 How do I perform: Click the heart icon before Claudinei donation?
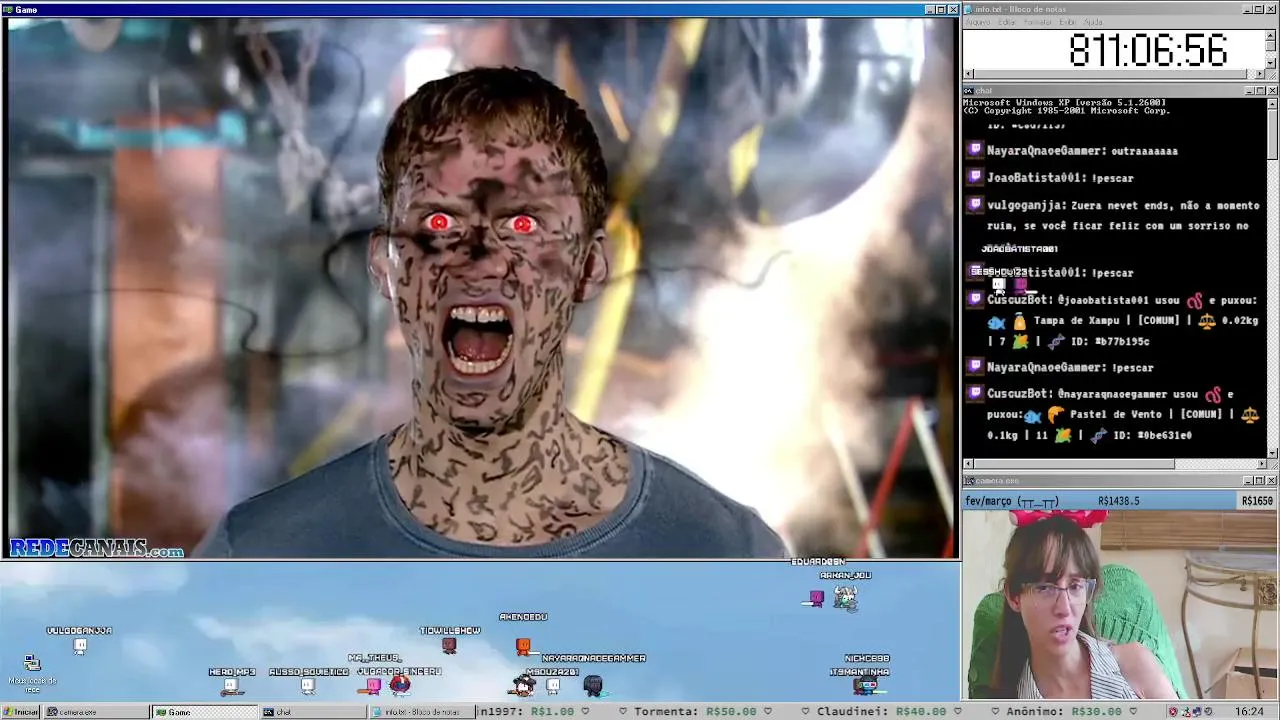pyautogui.click(x=806, y=712)
